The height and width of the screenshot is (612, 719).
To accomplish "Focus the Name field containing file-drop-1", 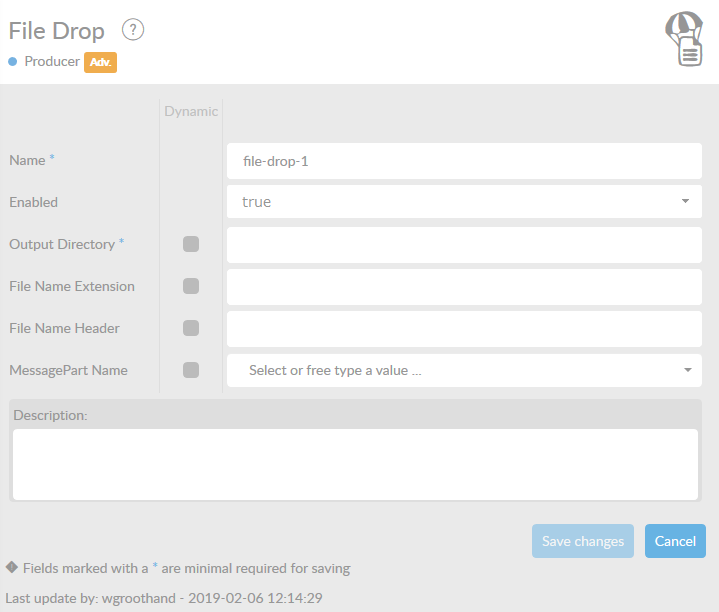I will click(x=464, y=160).
